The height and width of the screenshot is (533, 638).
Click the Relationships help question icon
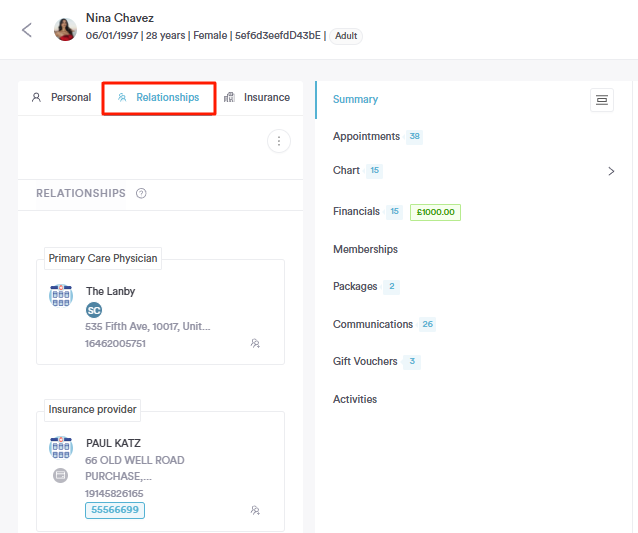tap(141, 193)
